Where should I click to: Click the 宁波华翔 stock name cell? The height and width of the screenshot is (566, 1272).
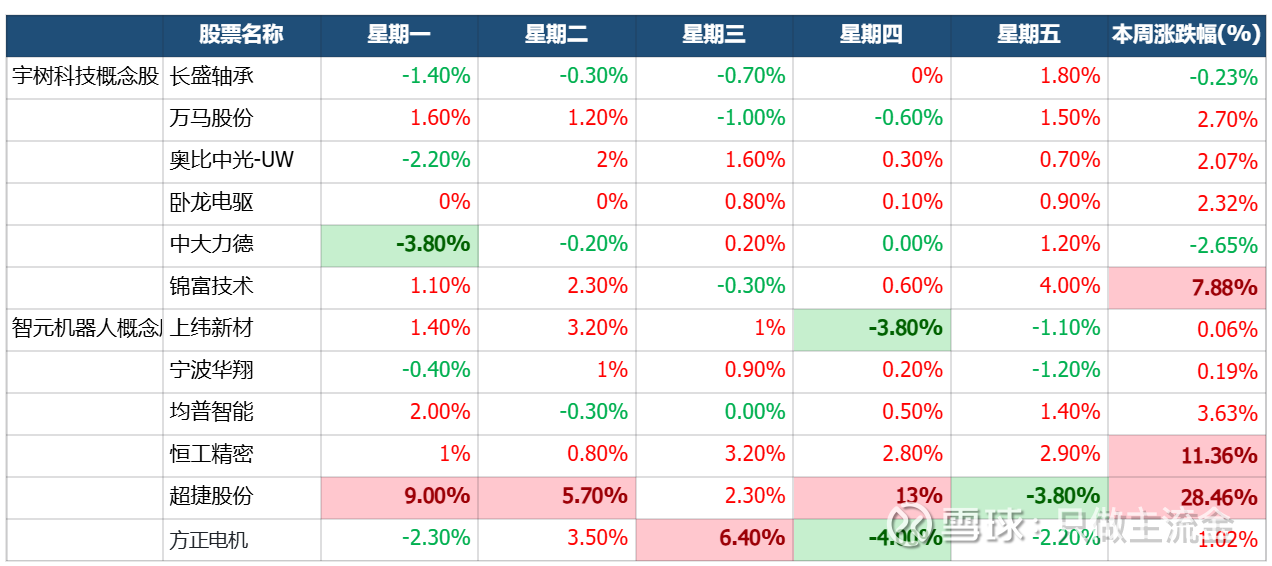pyautogui.click(x=241, y=370)
